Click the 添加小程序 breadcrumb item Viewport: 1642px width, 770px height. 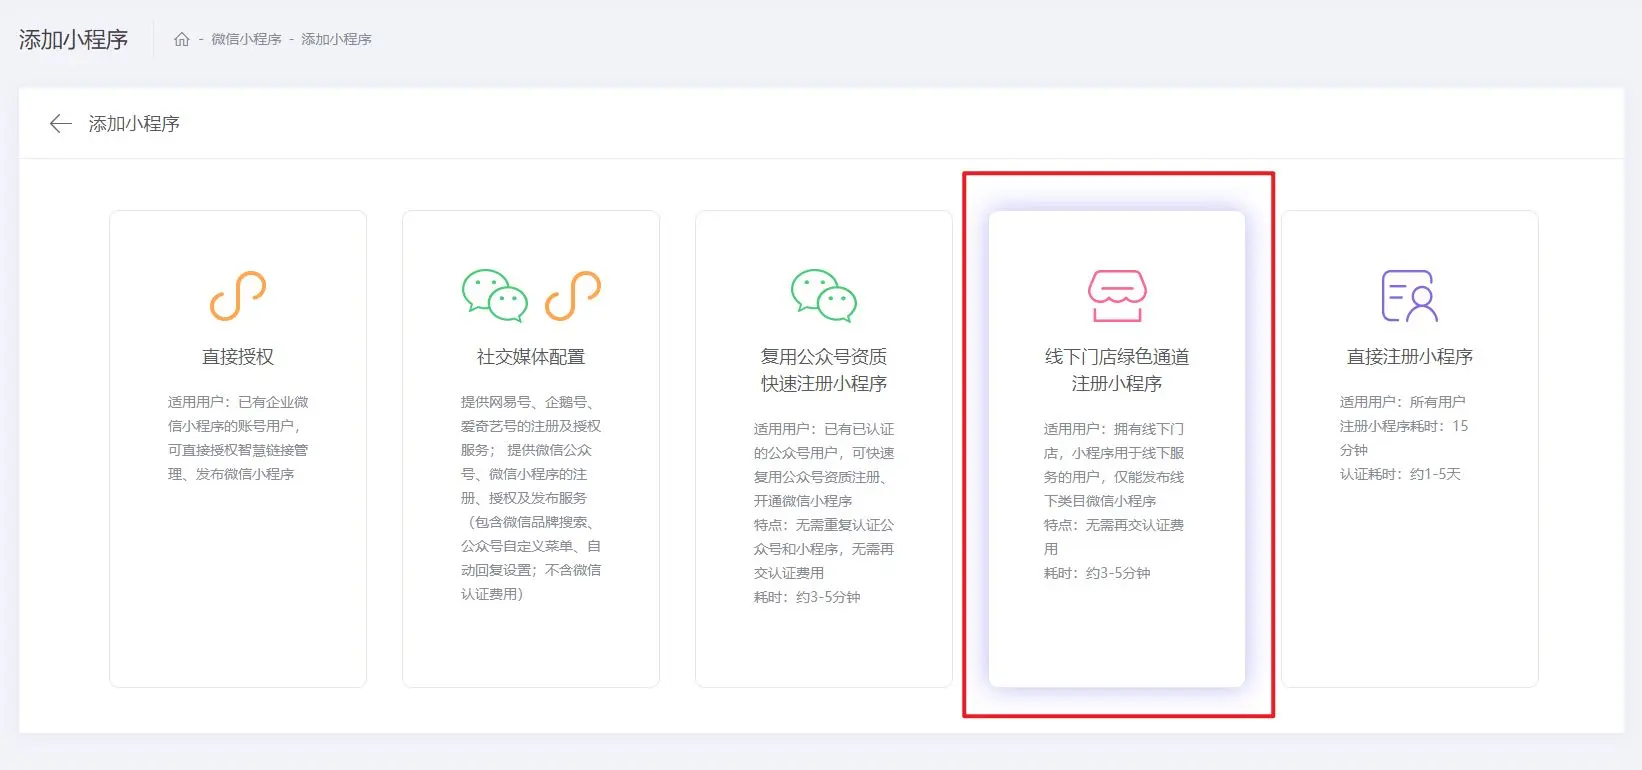pyautogui.click(x=336, y=39)
